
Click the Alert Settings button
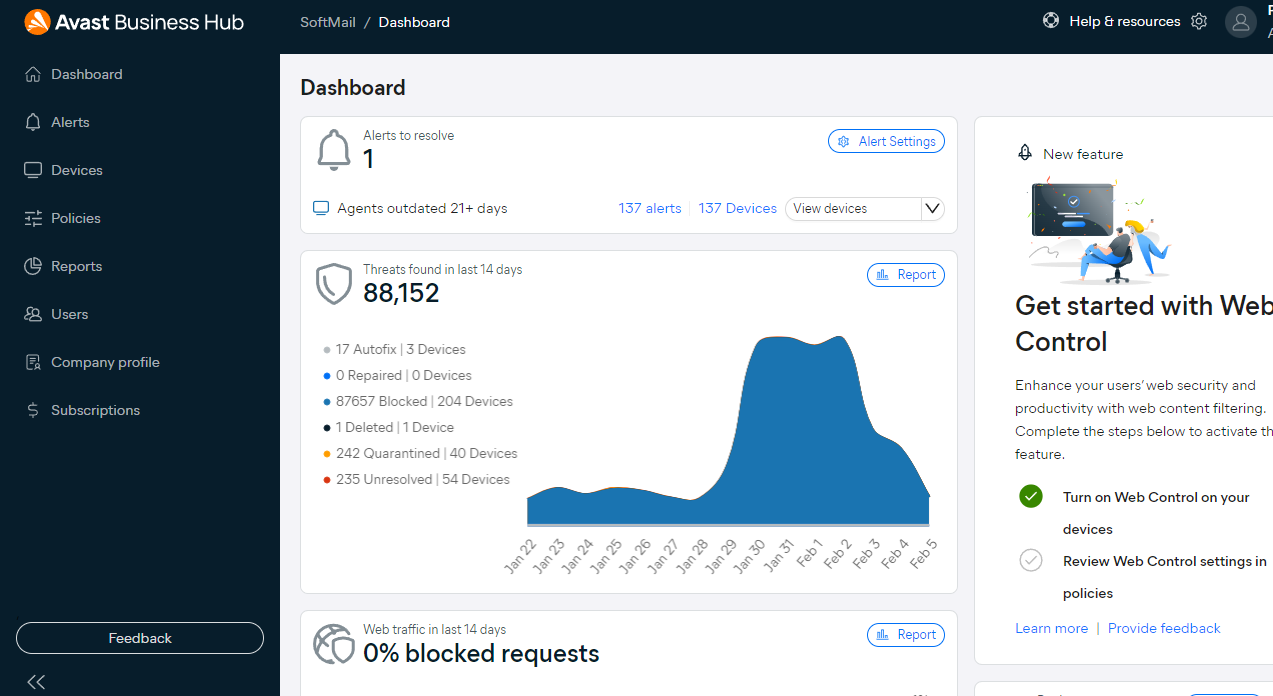[x=886, y=141]
